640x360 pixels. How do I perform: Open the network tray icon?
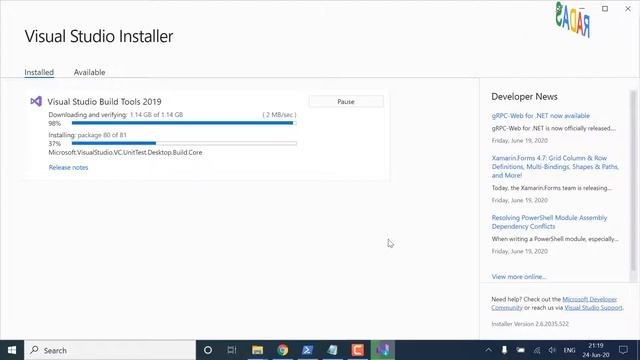point(537,350)
